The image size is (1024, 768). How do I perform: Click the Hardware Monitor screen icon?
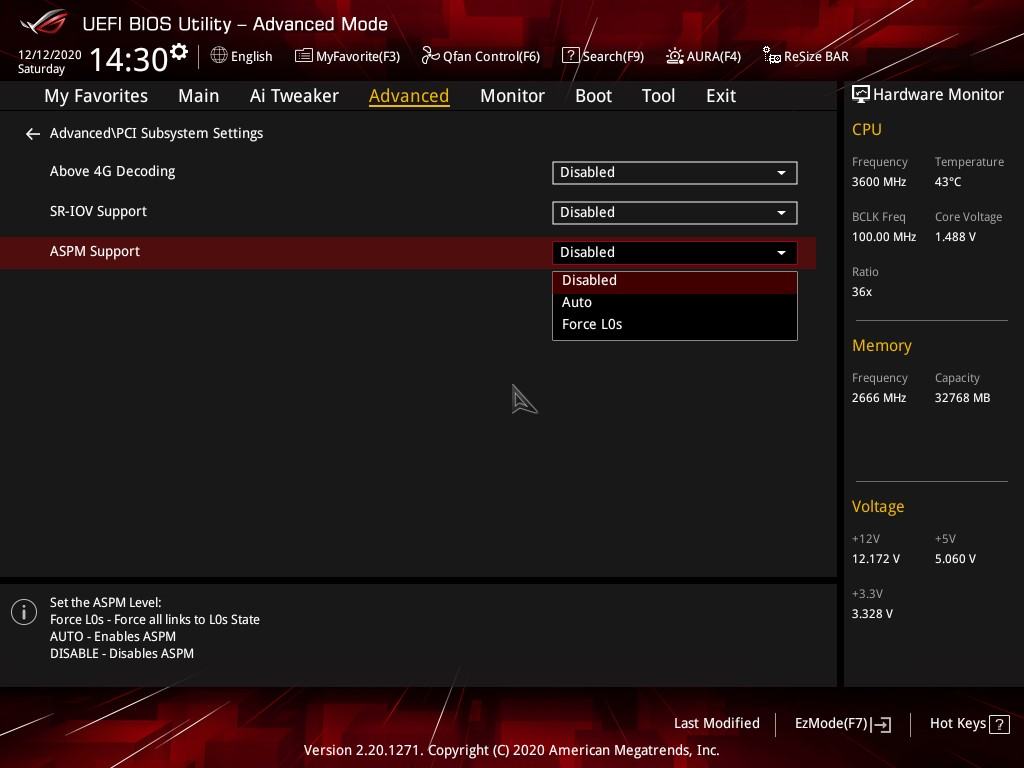pos(861,95)
